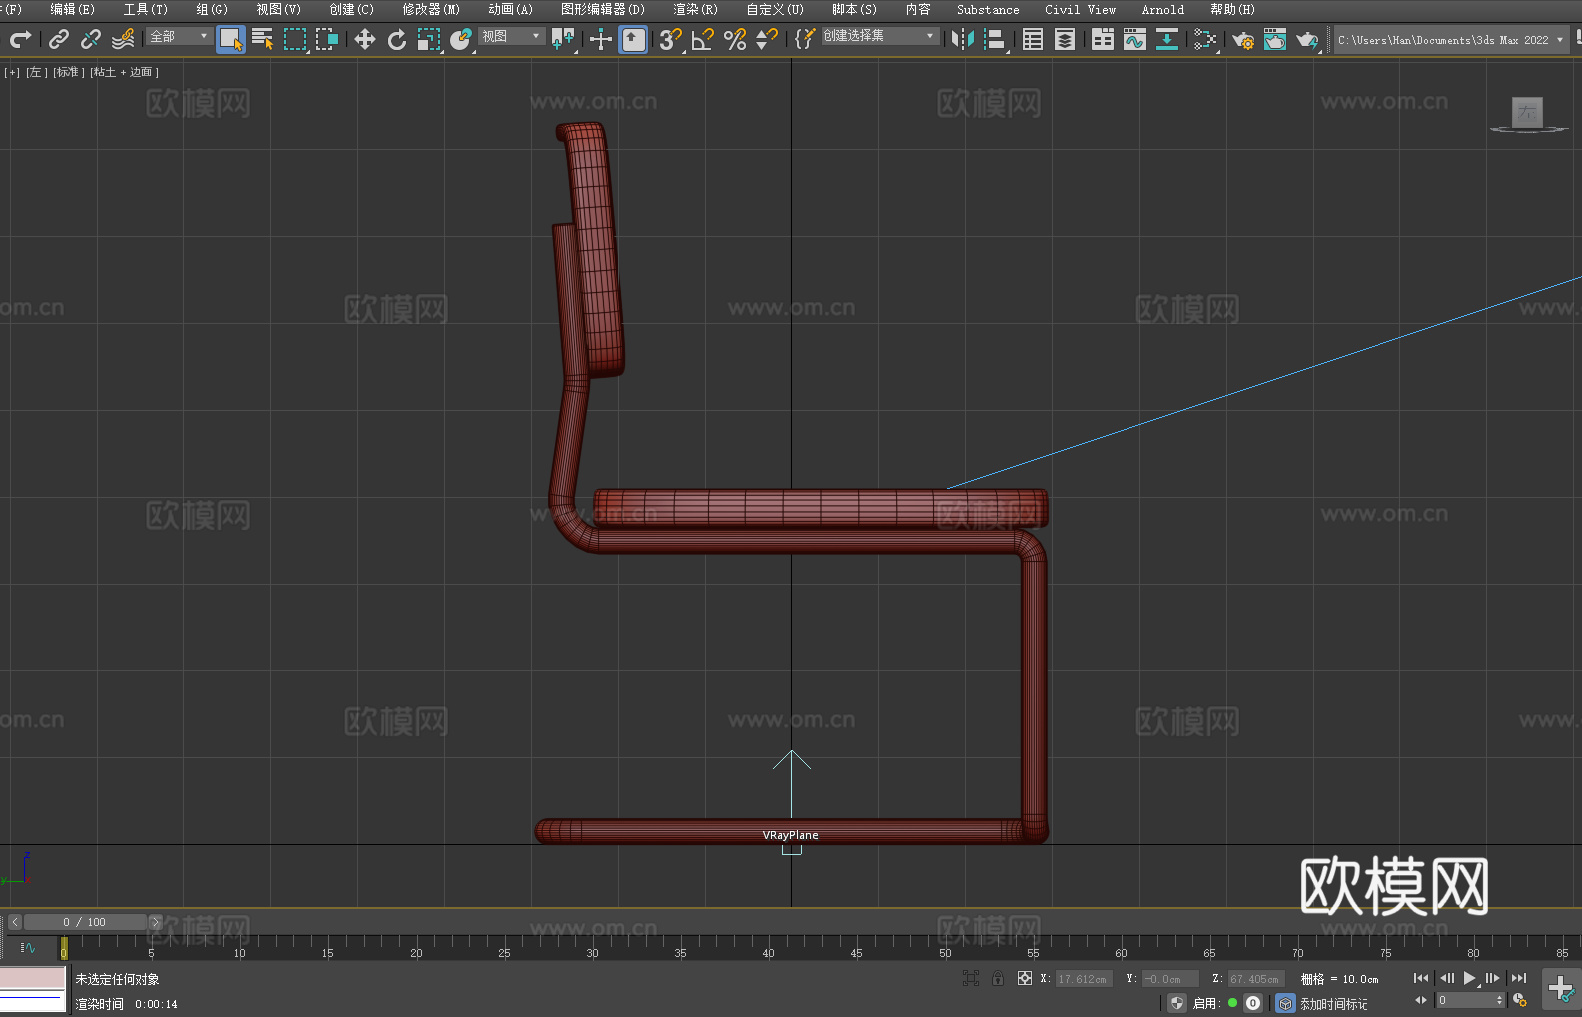
Task: Toggle the Layer Explorer icon
Action: click(x=1065, y=39)
